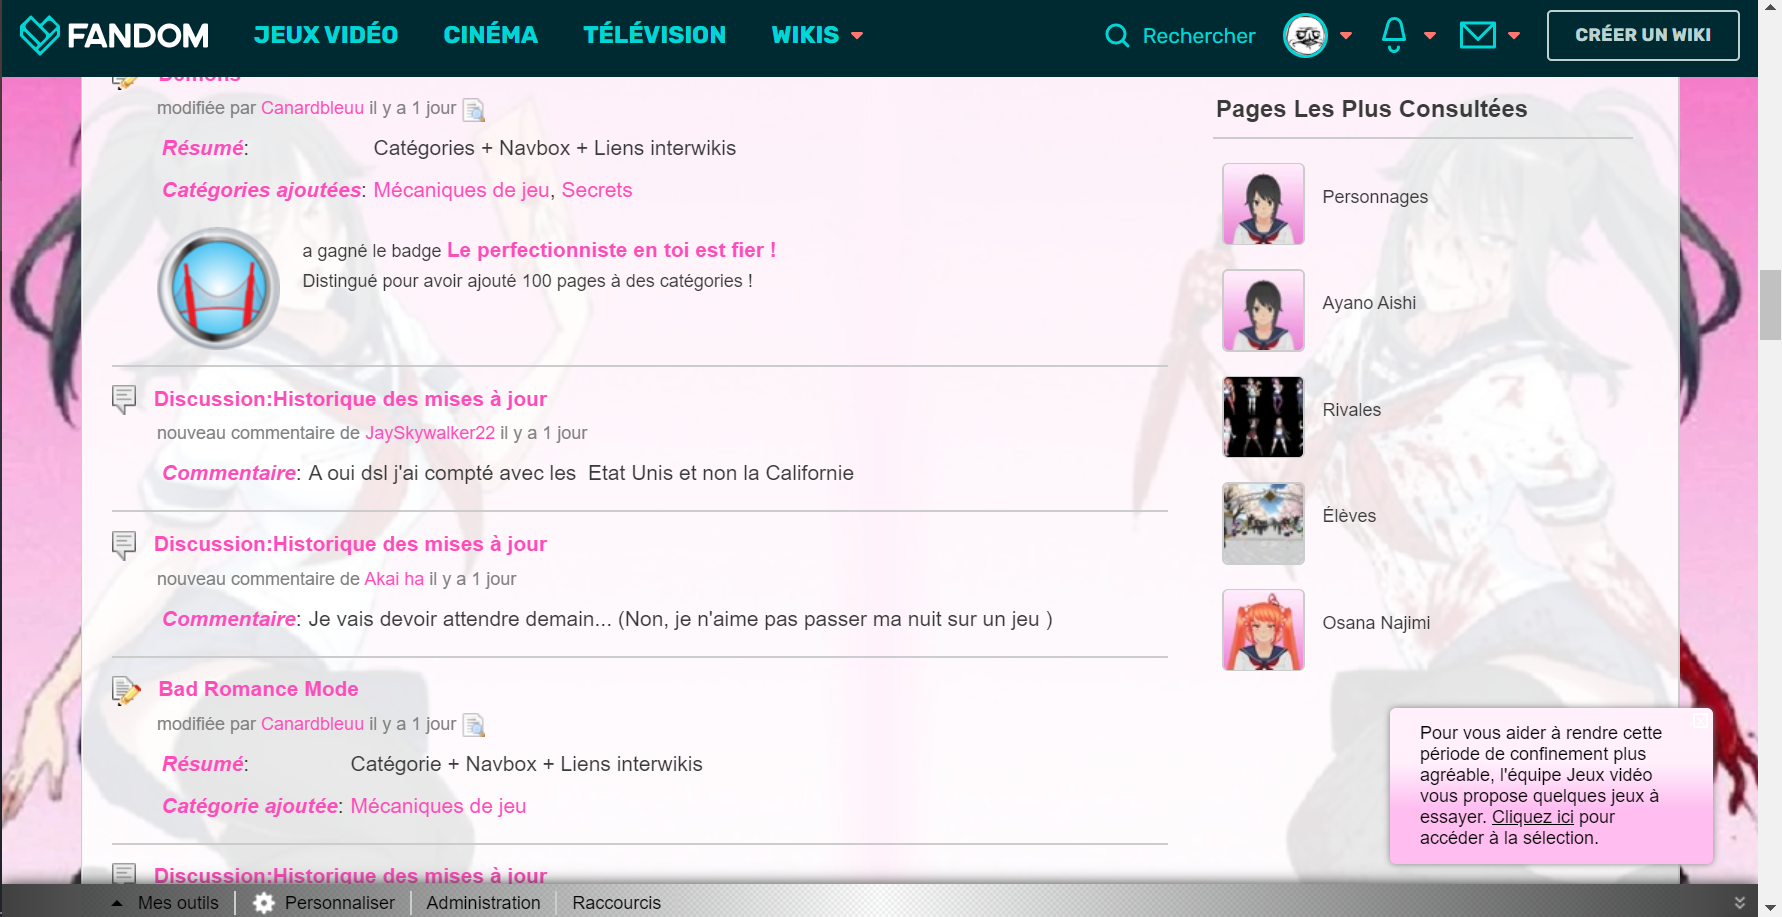1782x917 pixels.
Task: Open the JEUX VIDÉO menu
Action: [326, 35]
